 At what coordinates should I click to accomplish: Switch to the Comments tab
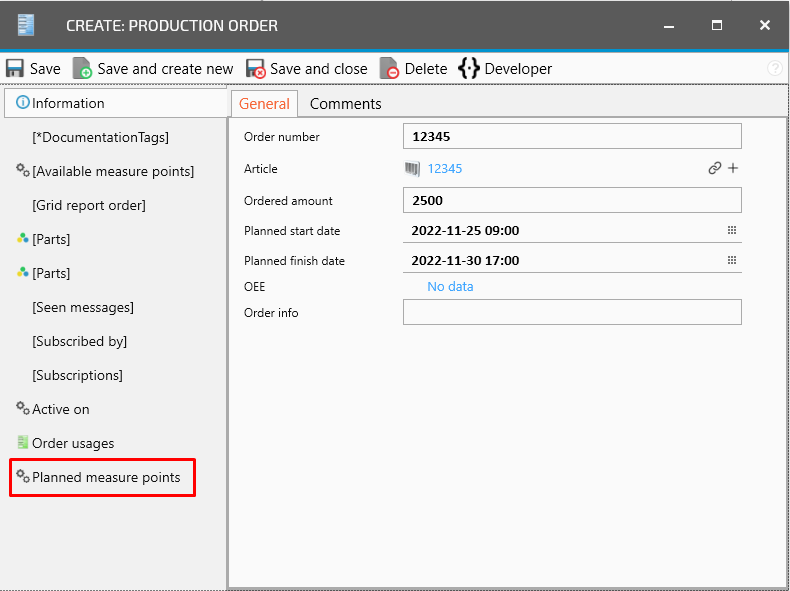(345, 104)
